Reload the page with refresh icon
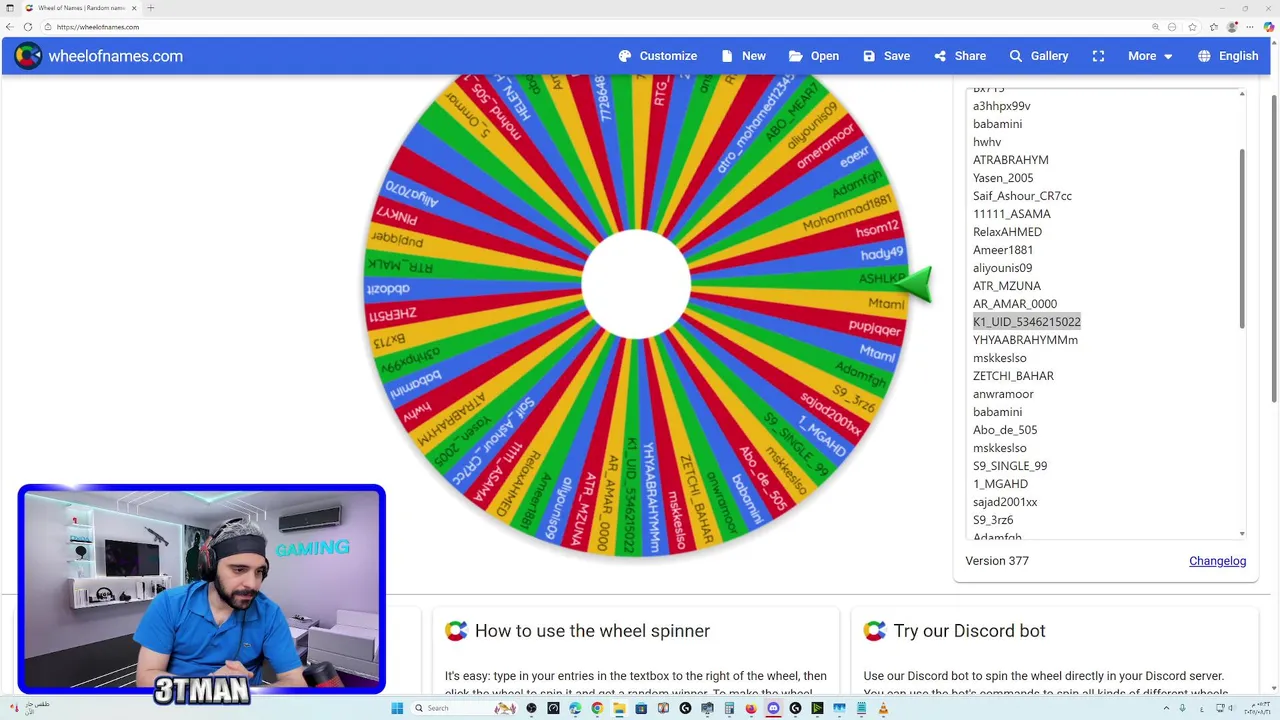Screen dimensions: 1280x720 (28, 27)
